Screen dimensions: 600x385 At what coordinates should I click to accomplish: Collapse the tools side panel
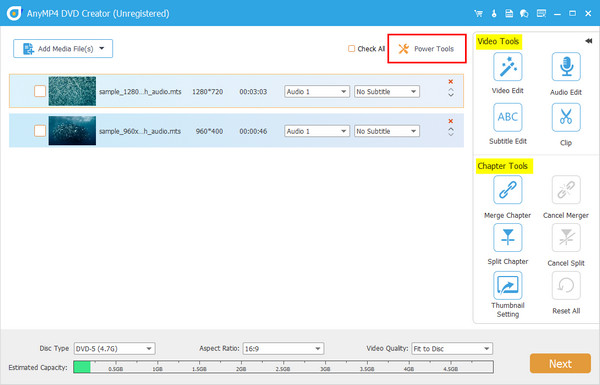[589, 41]
